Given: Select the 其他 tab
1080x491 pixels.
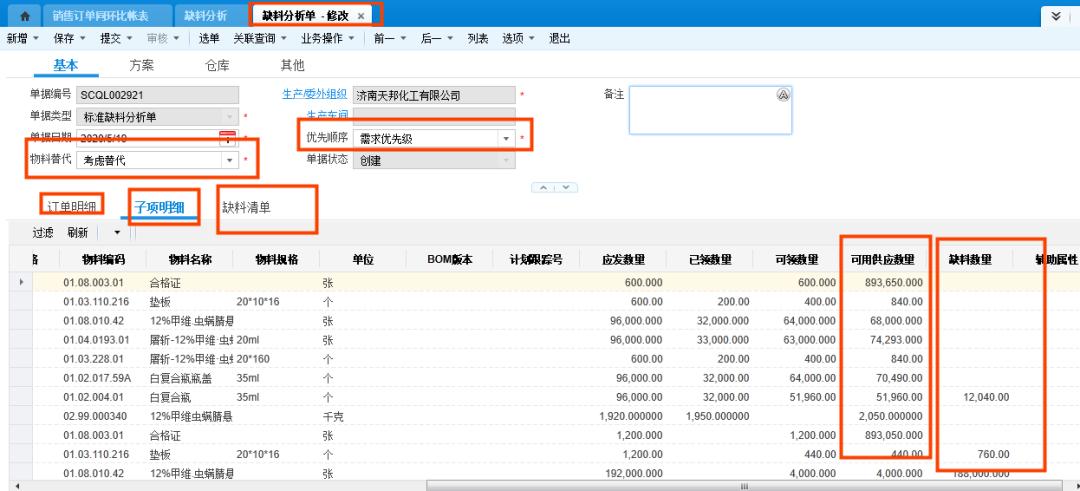Looking at the screenshot, I should click(x=292, y=65).
